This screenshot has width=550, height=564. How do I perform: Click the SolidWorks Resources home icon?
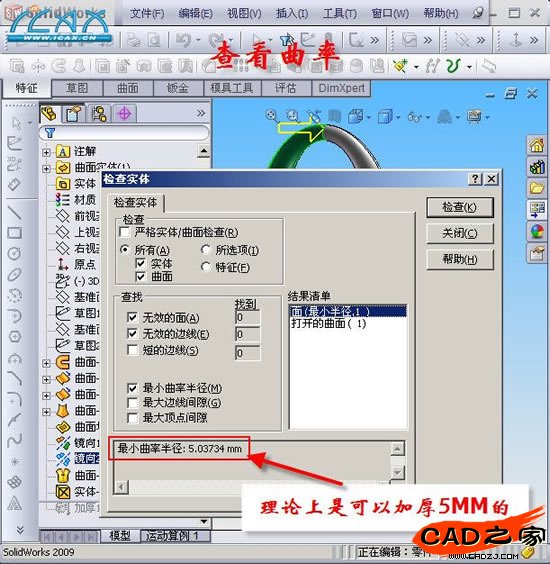click(537, 145)
